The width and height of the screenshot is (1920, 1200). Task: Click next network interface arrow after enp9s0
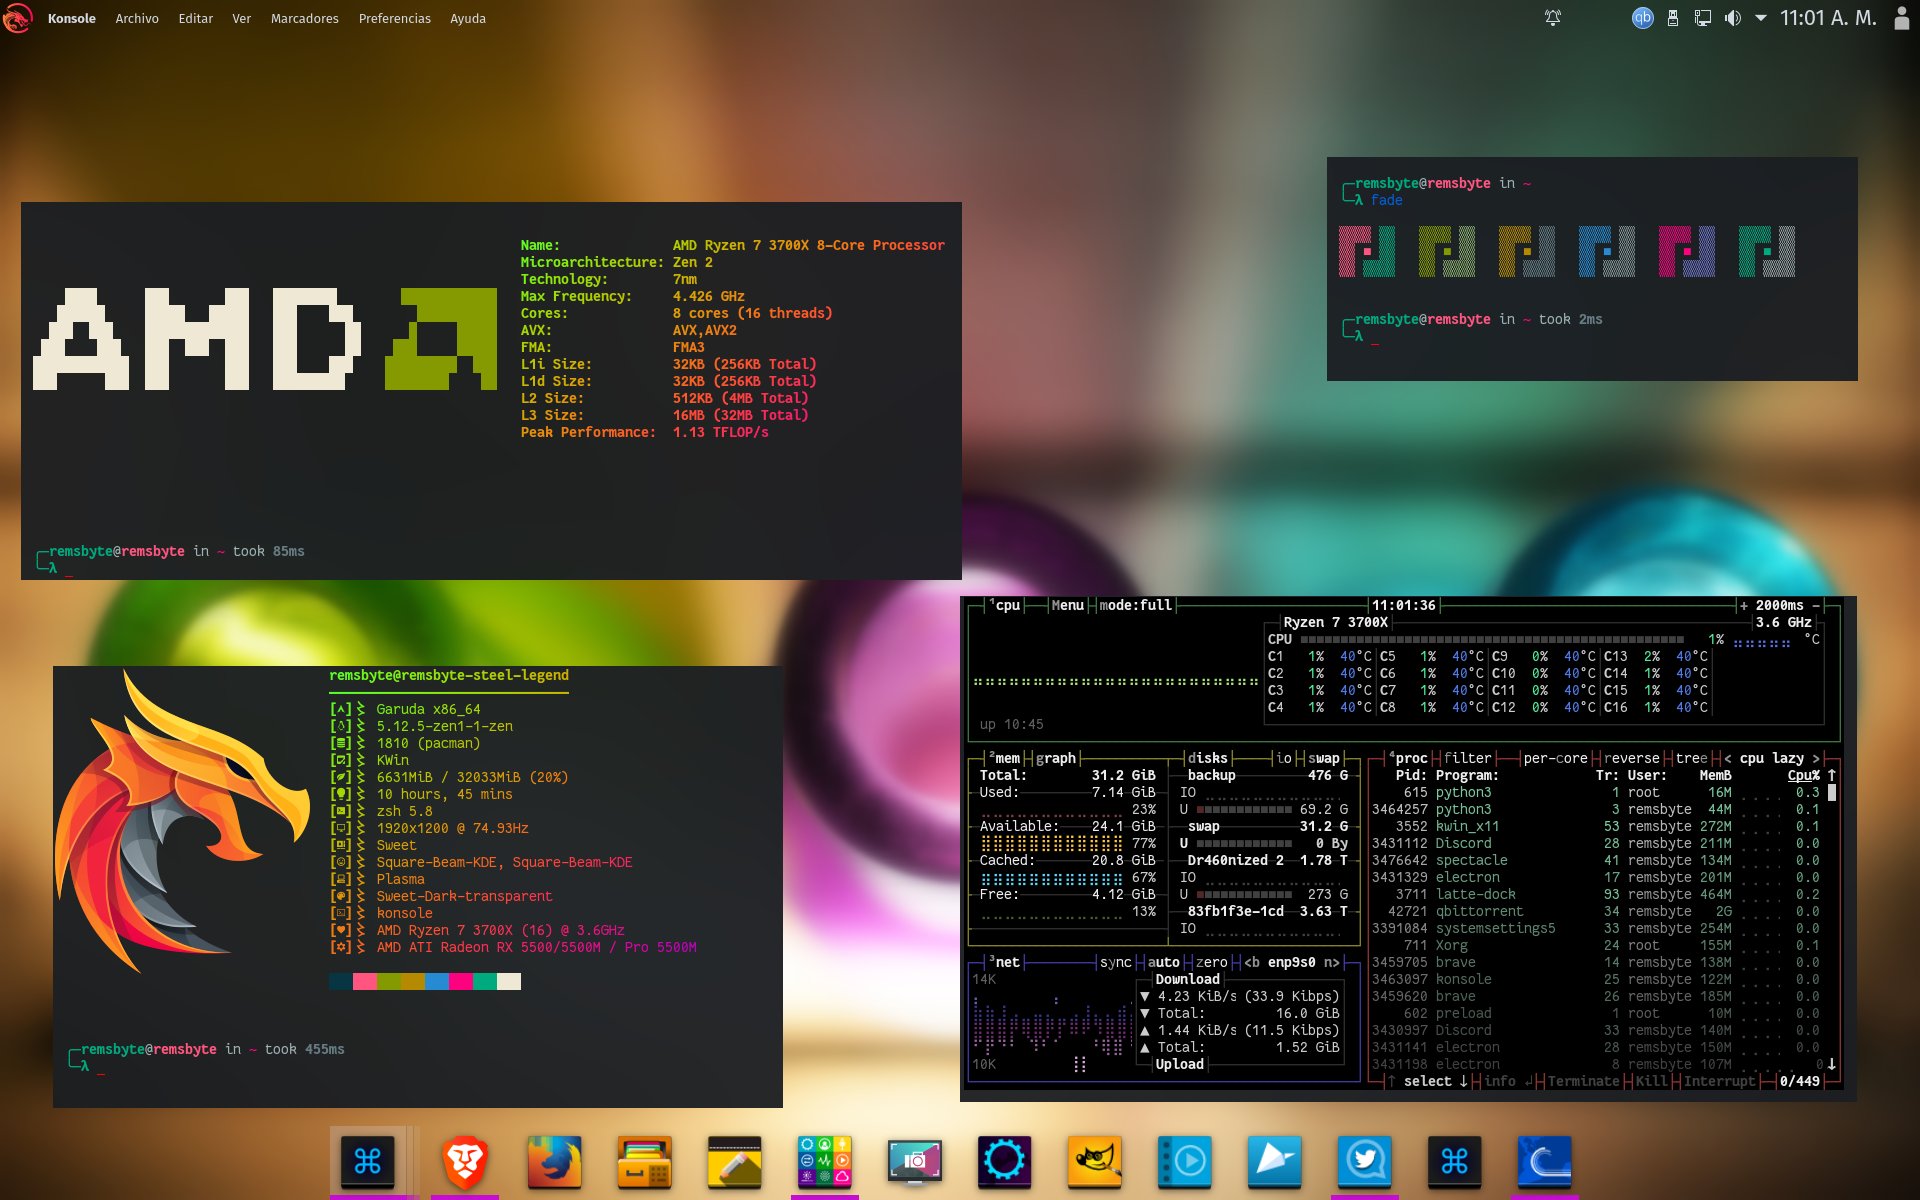click(1333, 962)
